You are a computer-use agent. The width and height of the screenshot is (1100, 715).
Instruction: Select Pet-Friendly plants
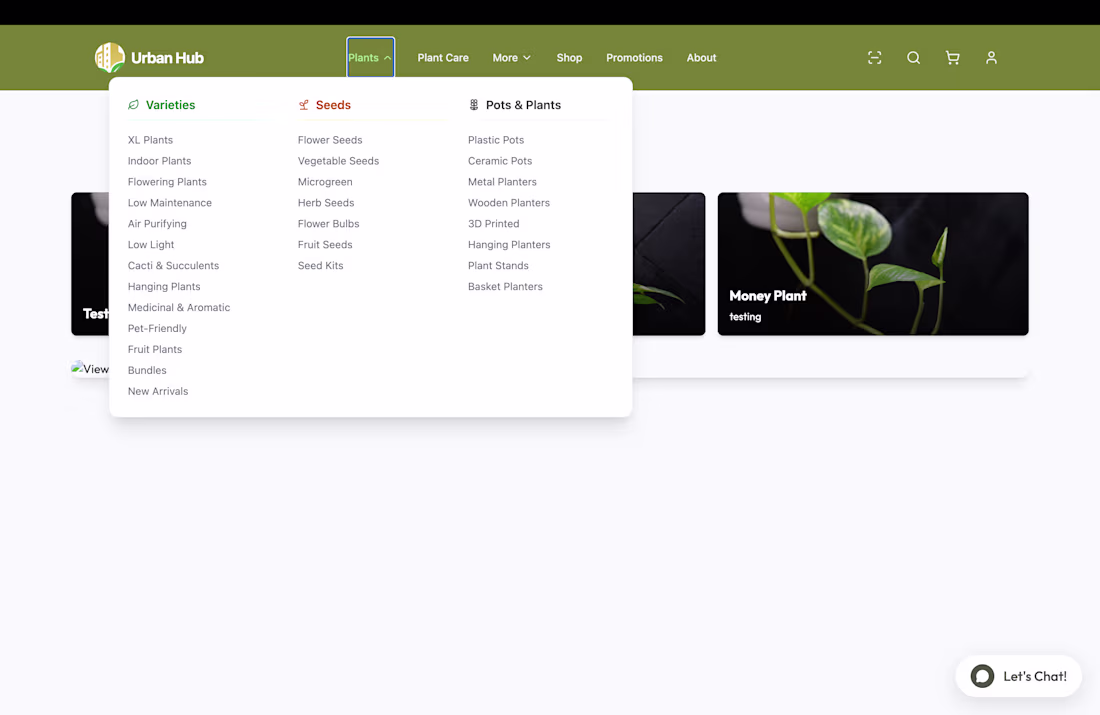tap(157, 328)
